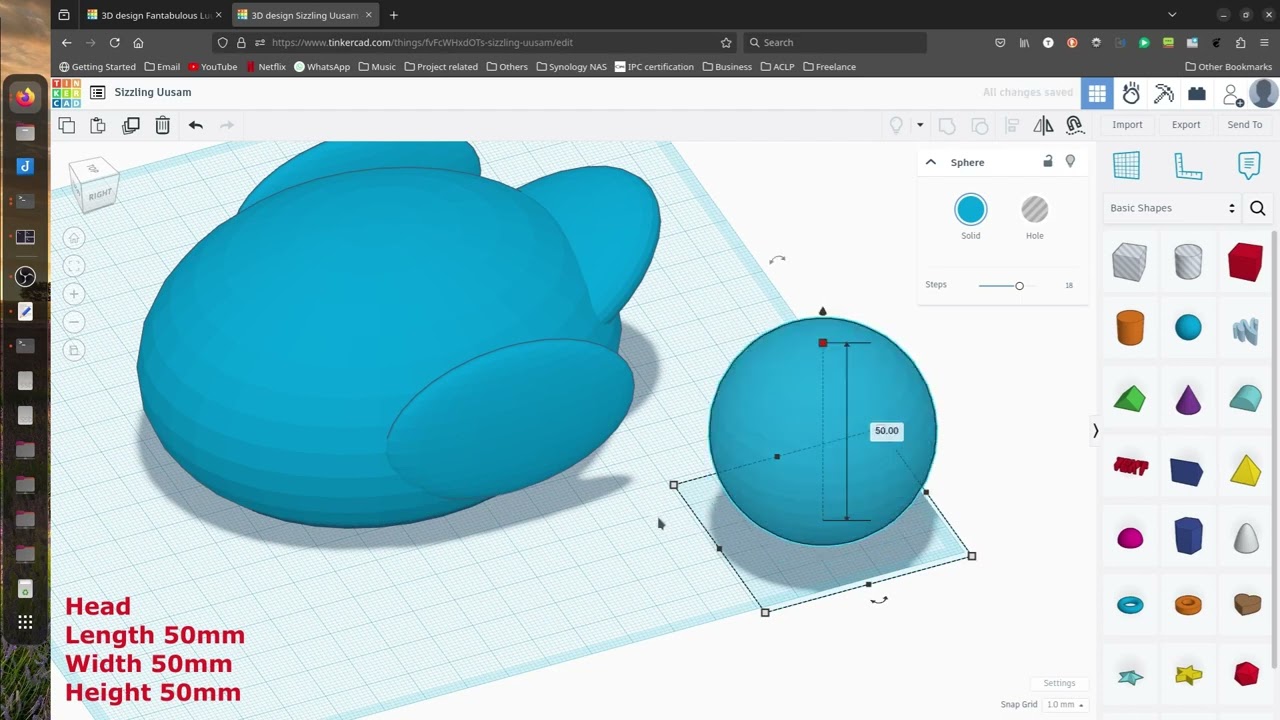Click the Copy icon in Tinkercad toolbar
This screenshot has width=1280, height=720.
pos(66,125)
